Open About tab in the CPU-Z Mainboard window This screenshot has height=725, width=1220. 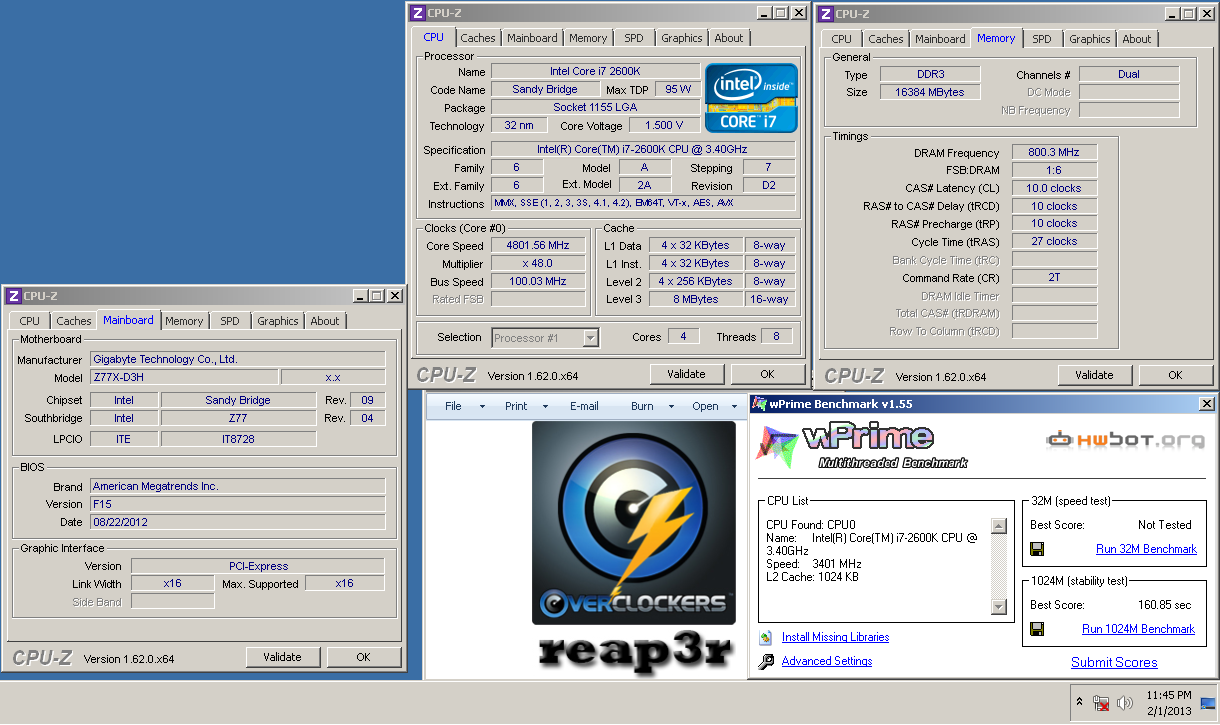325,321
